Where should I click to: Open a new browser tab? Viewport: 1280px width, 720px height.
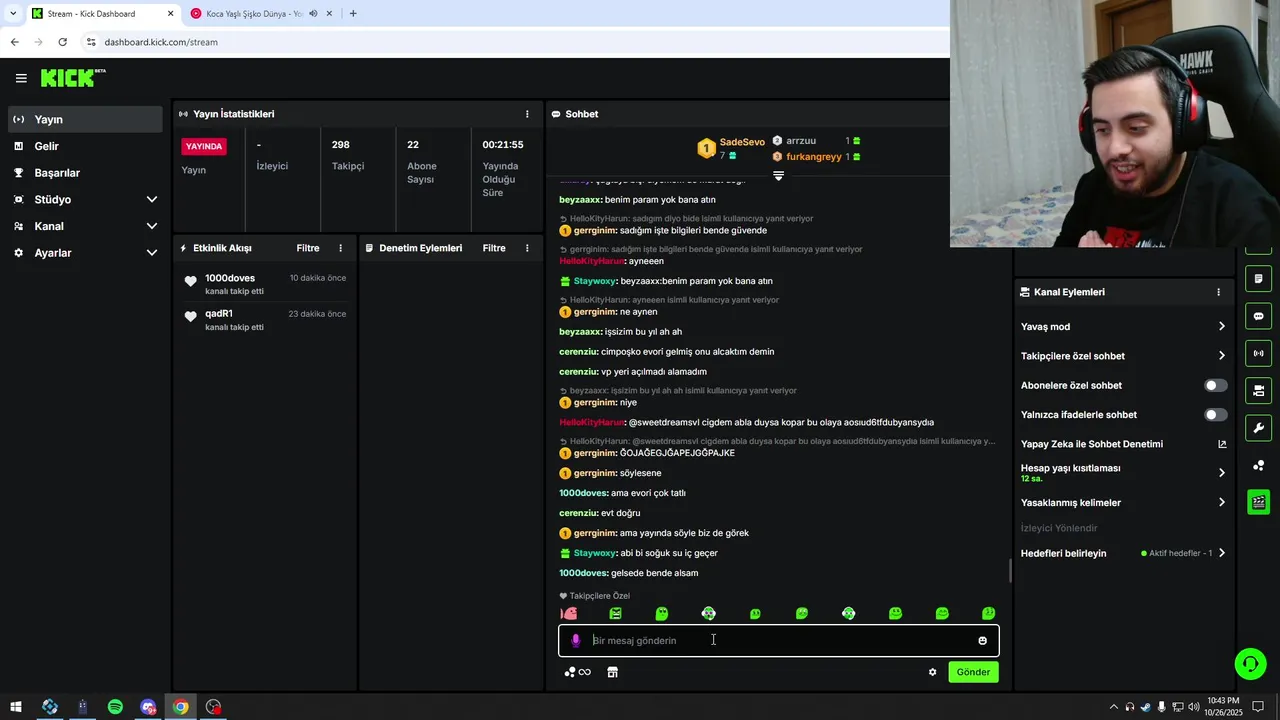point(353,13)
